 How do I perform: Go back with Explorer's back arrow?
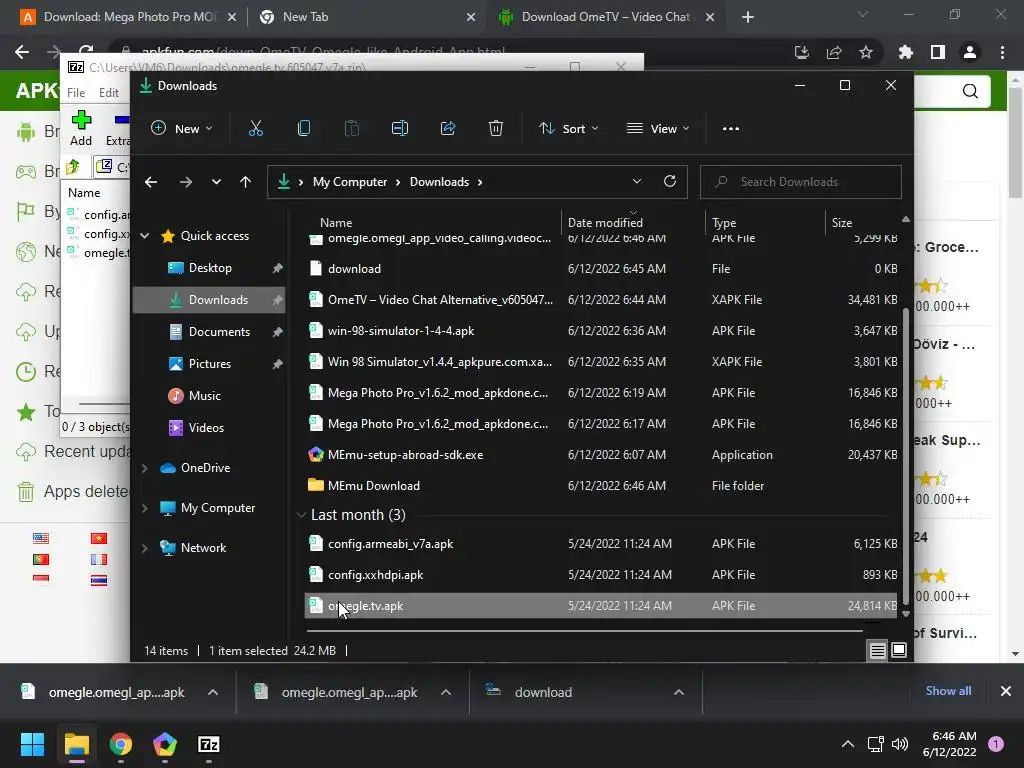click(x=151, y=182)
